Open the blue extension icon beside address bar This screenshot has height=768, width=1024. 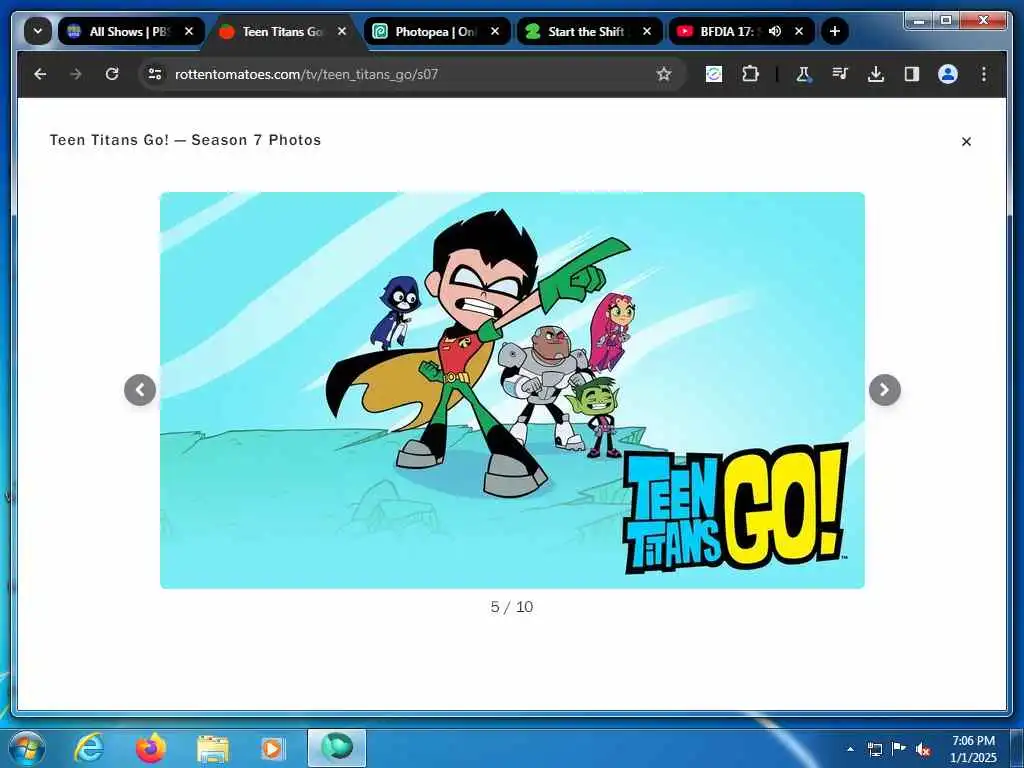point(714,74)
